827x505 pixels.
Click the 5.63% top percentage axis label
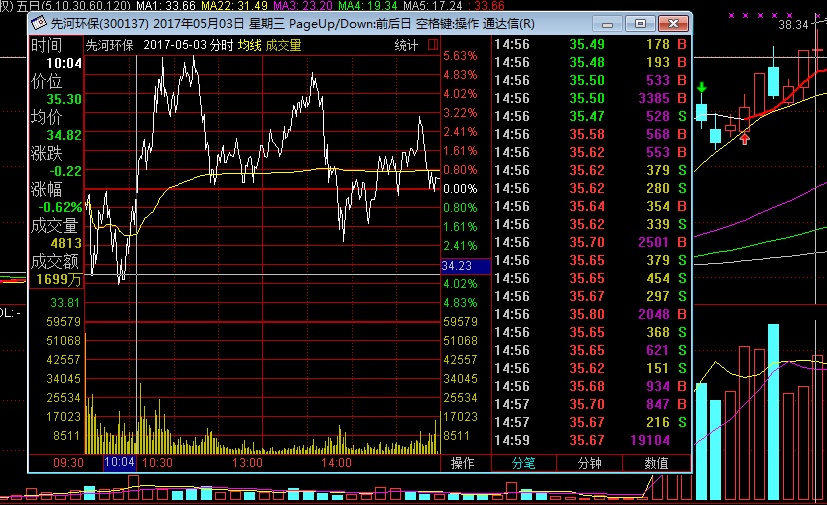click(x=460, y=56)
